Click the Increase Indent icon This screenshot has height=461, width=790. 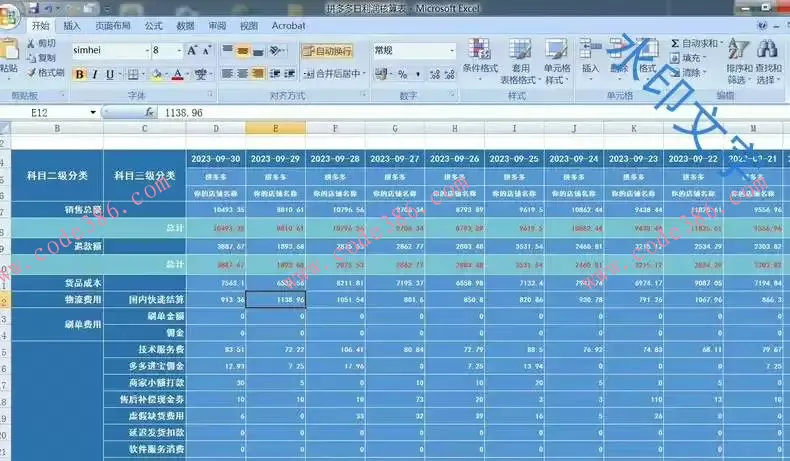point(290,74)
